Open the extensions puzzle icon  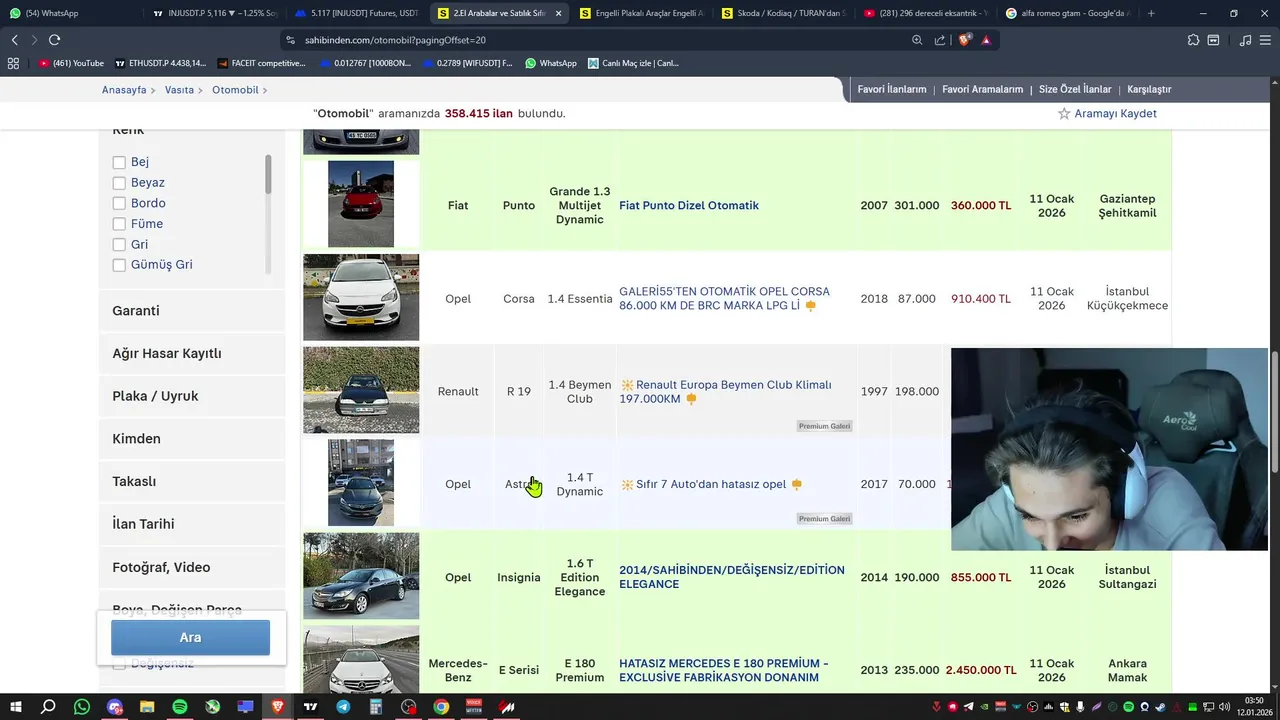tap(1193, 40)
